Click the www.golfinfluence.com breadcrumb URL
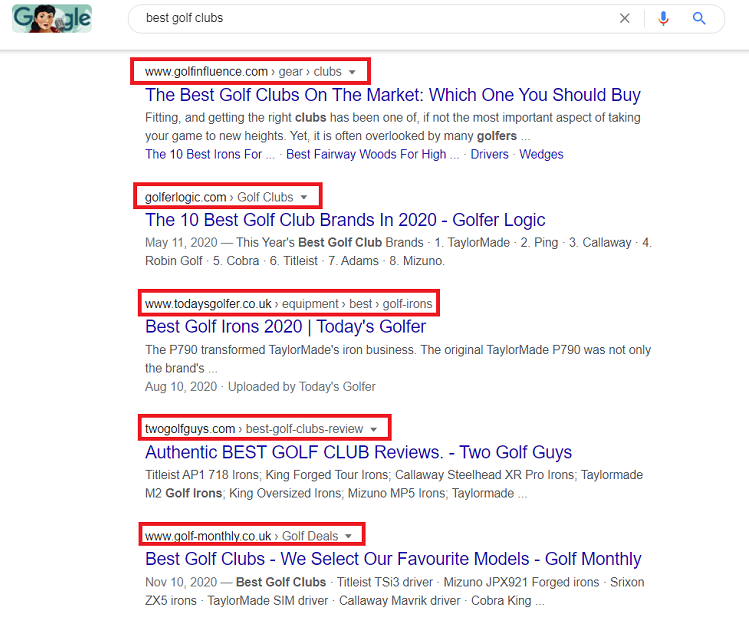 (243, 72)
